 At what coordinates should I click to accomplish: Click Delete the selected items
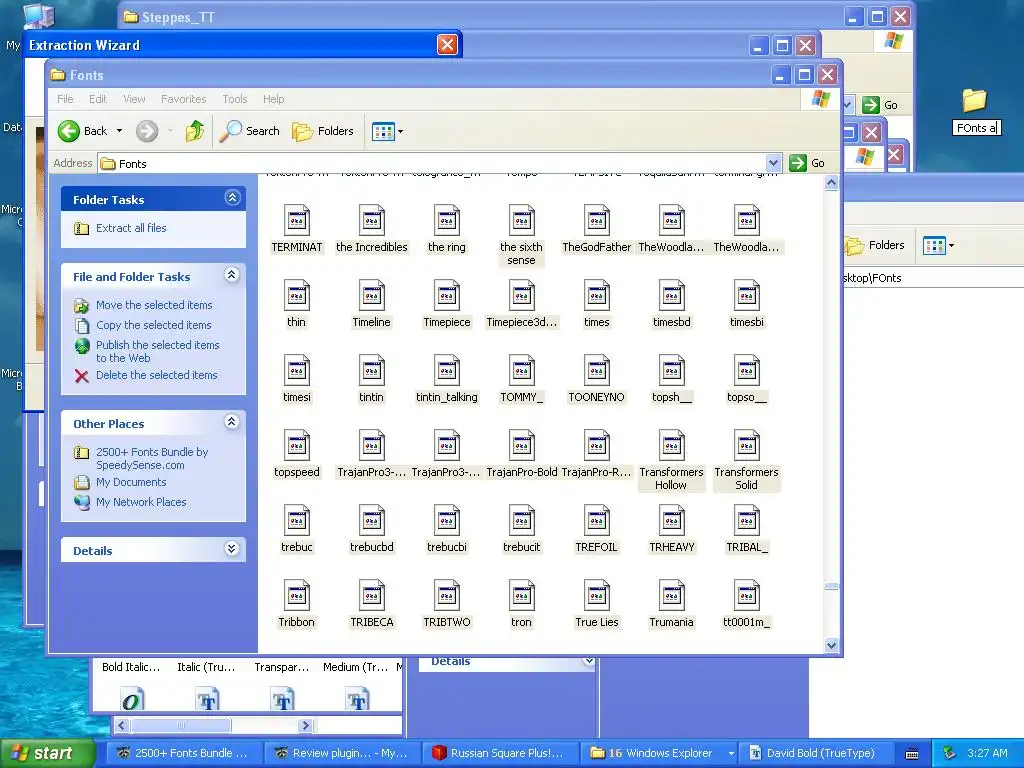(157, 376)
